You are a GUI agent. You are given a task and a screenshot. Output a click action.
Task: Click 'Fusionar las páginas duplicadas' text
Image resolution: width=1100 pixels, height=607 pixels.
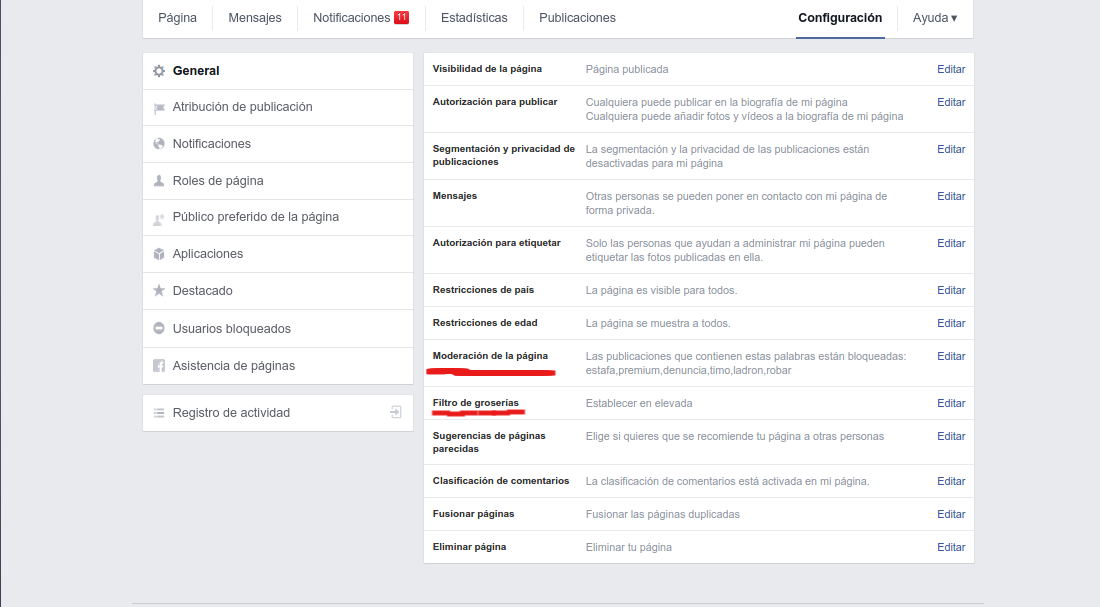point(663,514)
